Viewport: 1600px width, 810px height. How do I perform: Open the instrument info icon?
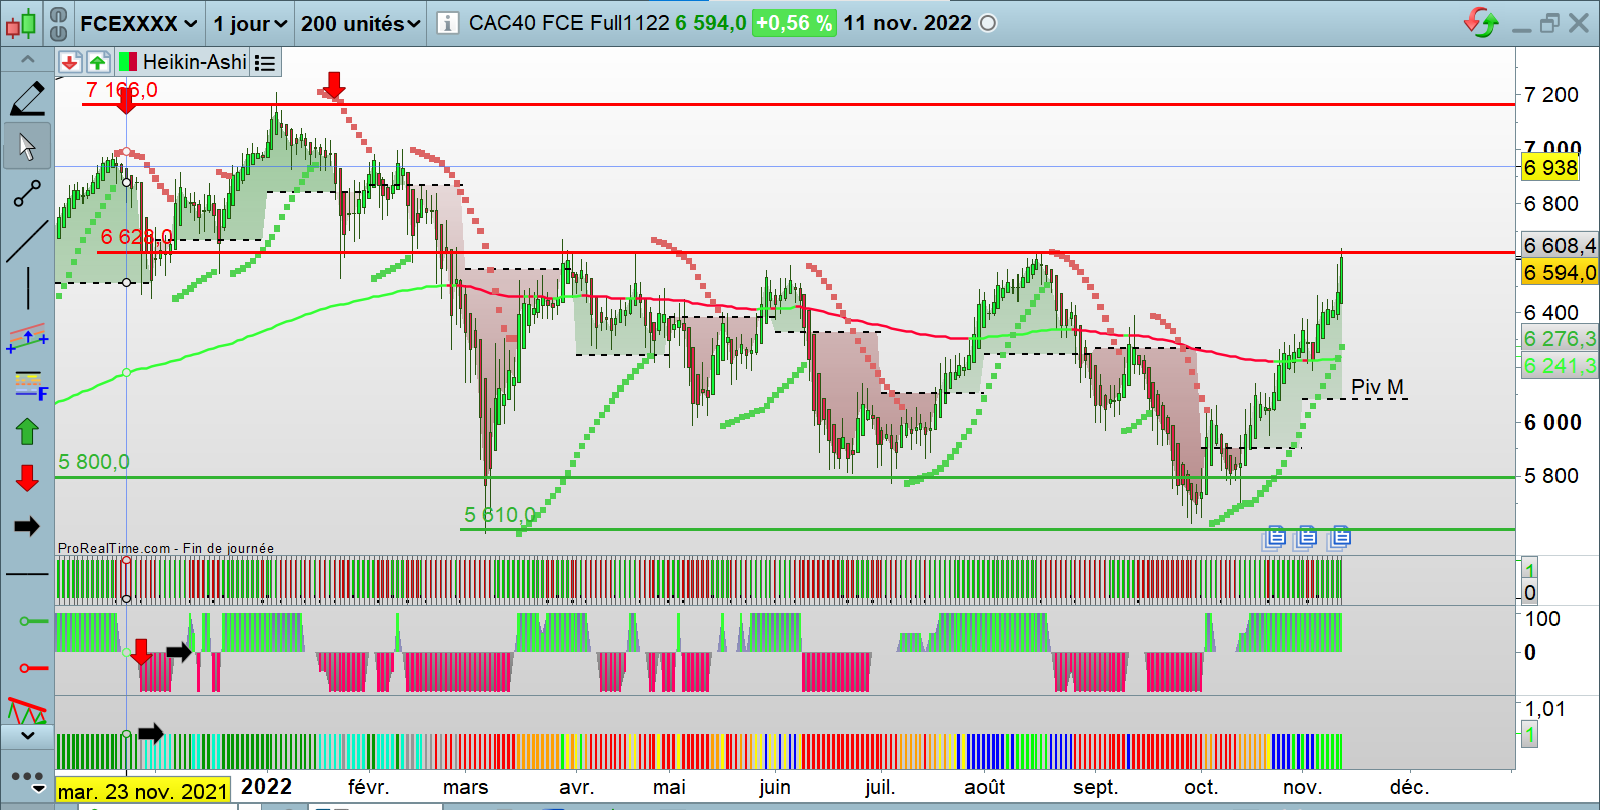pyautogui.click(x=448, y=23)
